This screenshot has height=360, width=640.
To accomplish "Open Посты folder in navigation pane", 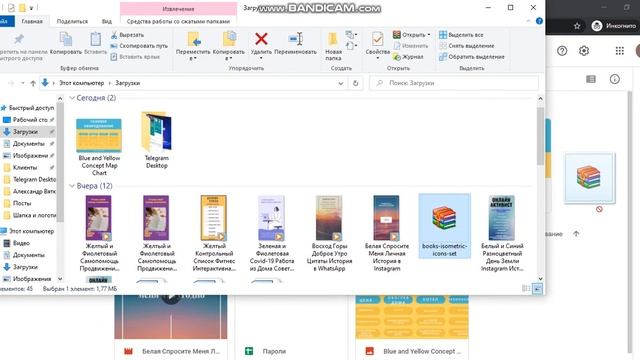I will [x=22, y=203].
